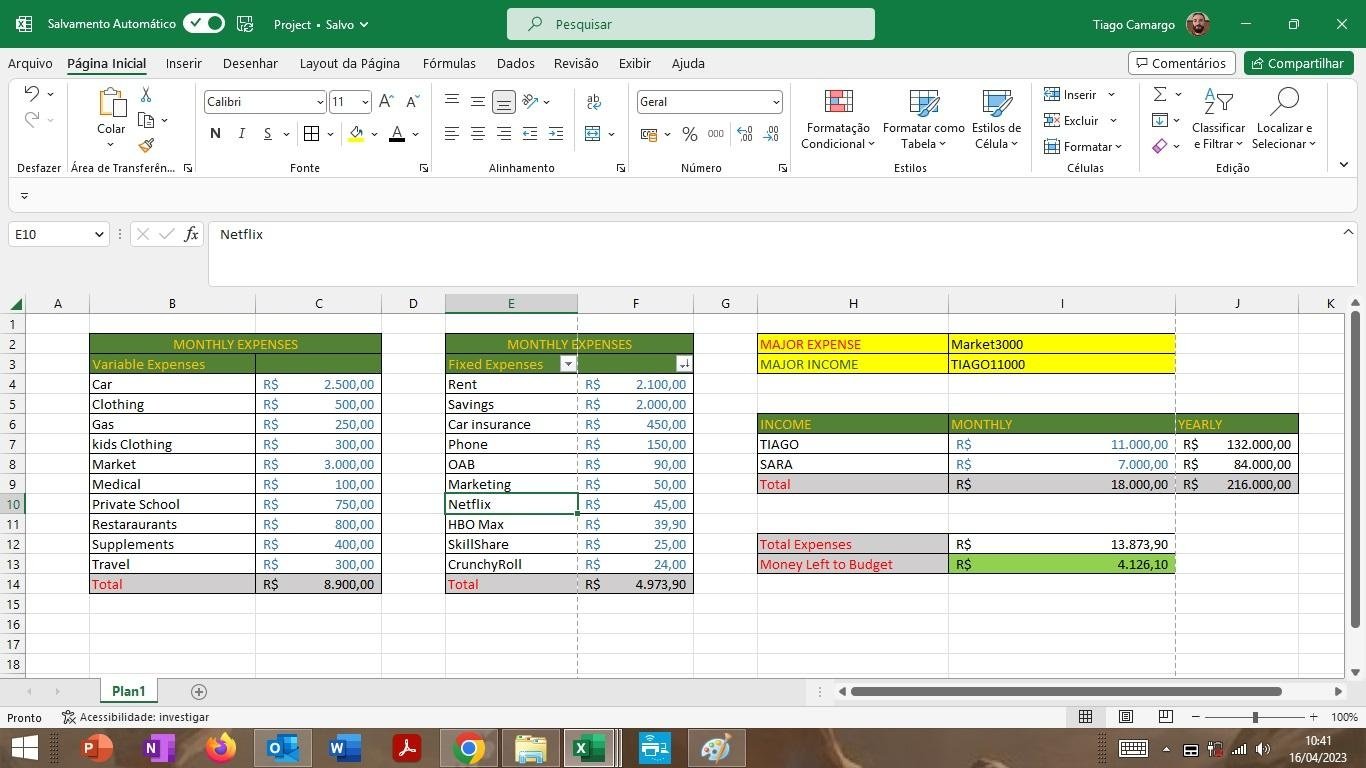Open the AutoSum function
Viewport: 1366px width, 768px height.
click(x=1160, y=93)
